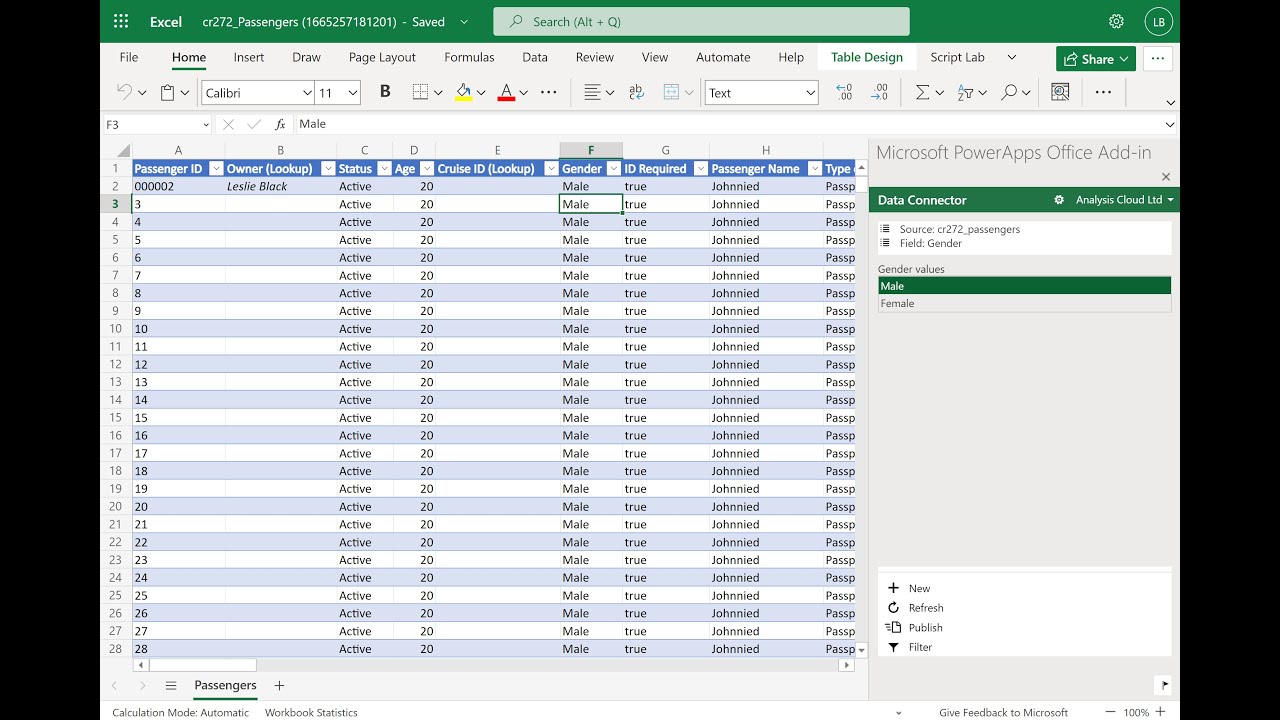Viewport: 1280px width, 720px height.
Task: Click the Merge cells icon
Action: click(671, 92)
